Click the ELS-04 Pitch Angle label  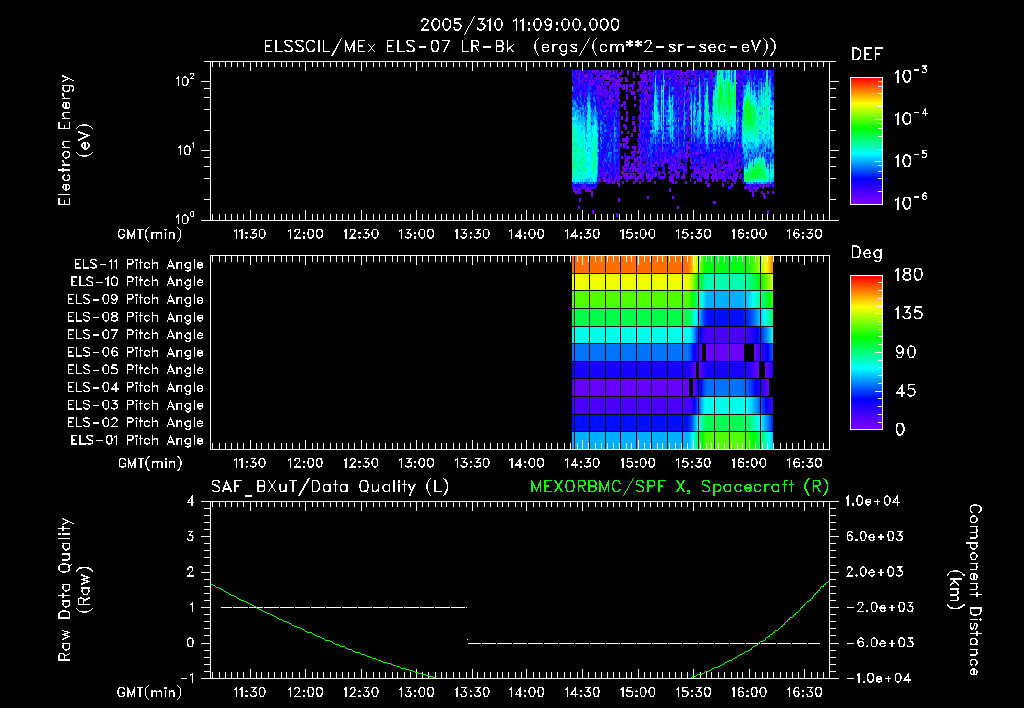pos(136,388)
